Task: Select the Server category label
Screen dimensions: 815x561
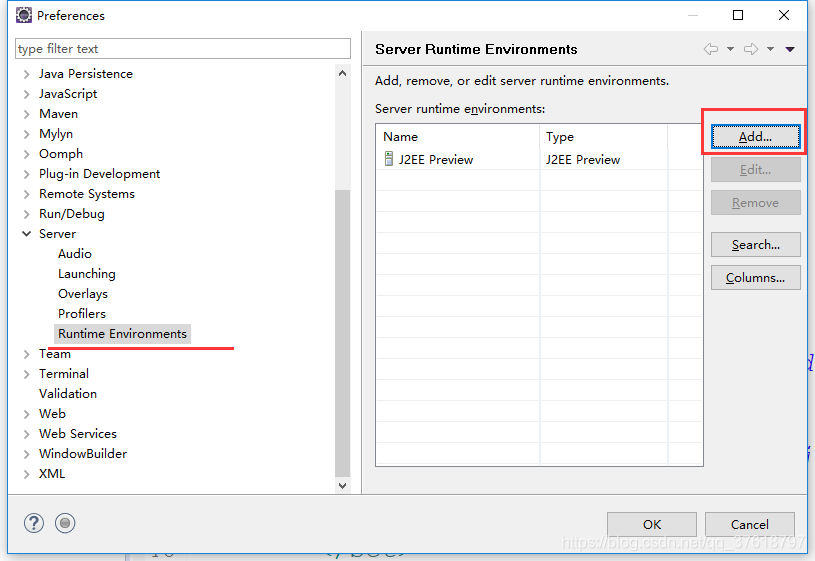Action: (x=57, y=234)
